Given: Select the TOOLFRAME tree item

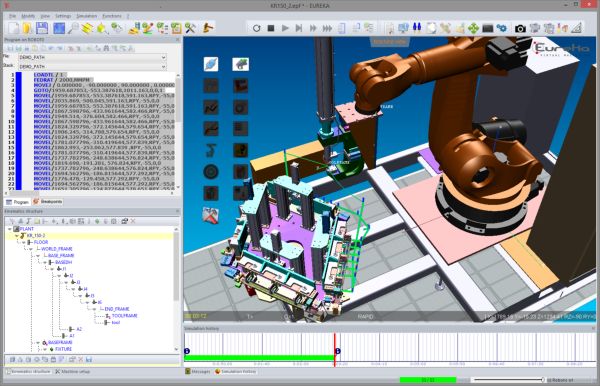Looking at the screenshot, I should click(x=124, y=316).
